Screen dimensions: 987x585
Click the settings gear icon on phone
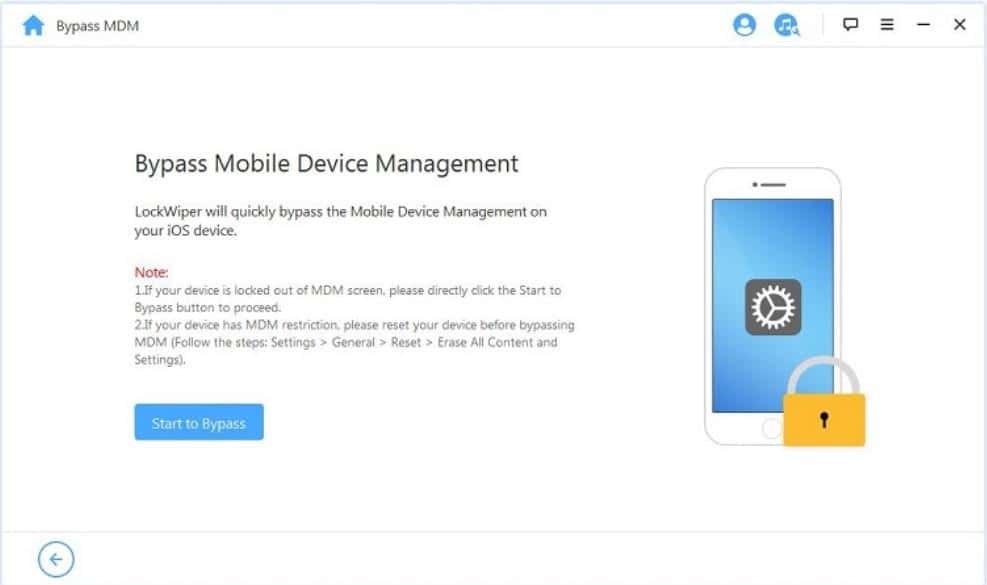click(773, 307)
